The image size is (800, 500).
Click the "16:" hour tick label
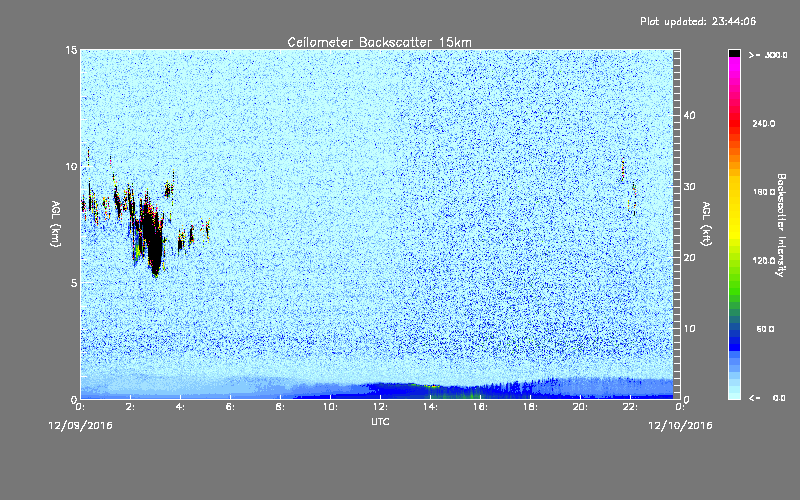[x=480, y=407]
